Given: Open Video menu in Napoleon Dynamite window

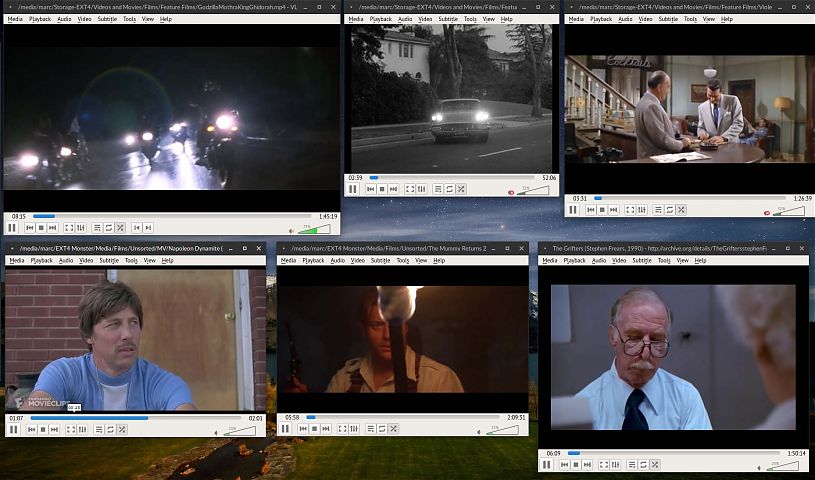Looking at the screenshot, I should 86,261.
